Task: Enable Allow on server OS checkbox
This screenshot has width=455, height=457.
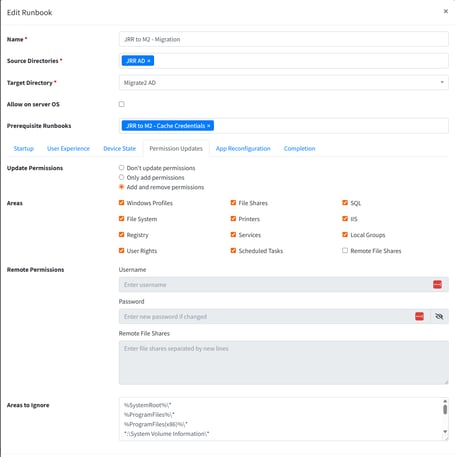Action: (122, 104)
